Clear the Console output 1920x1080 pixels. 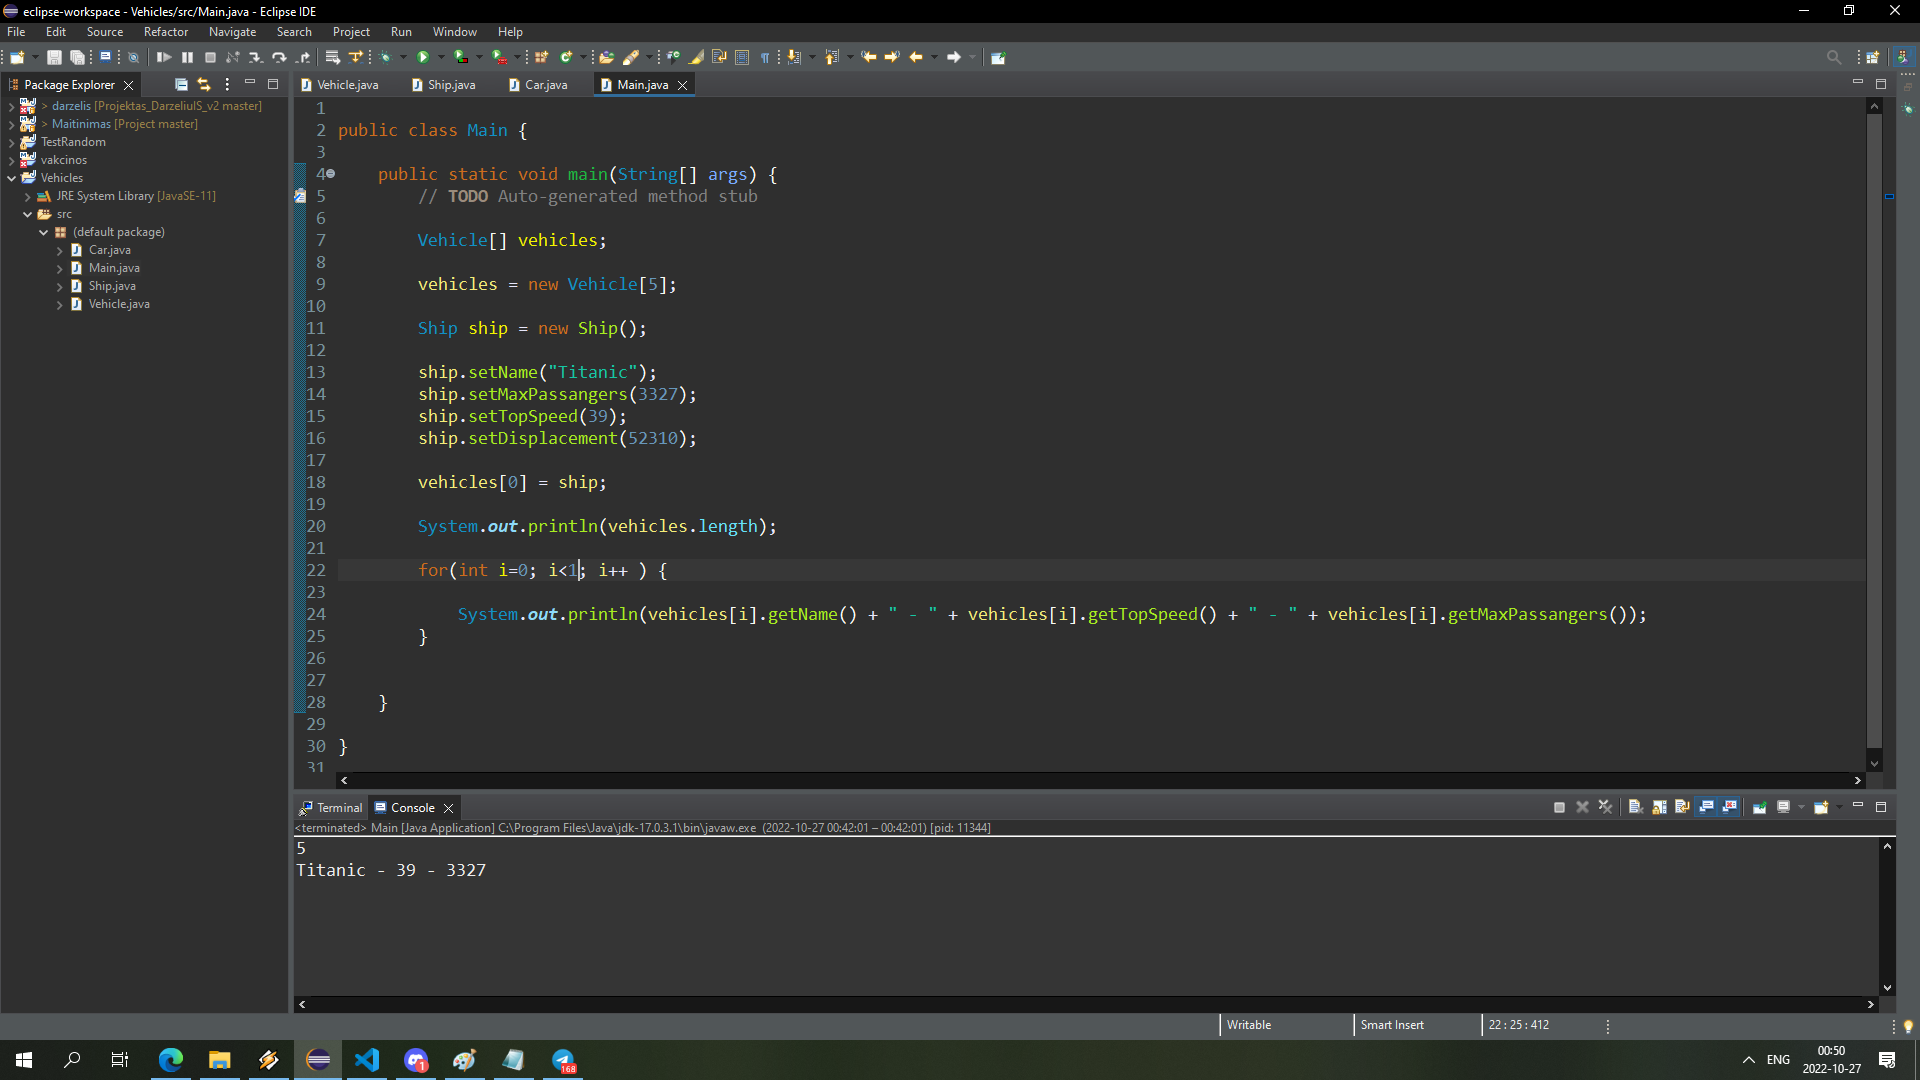pyautogui.click(x=1636, y=807)
